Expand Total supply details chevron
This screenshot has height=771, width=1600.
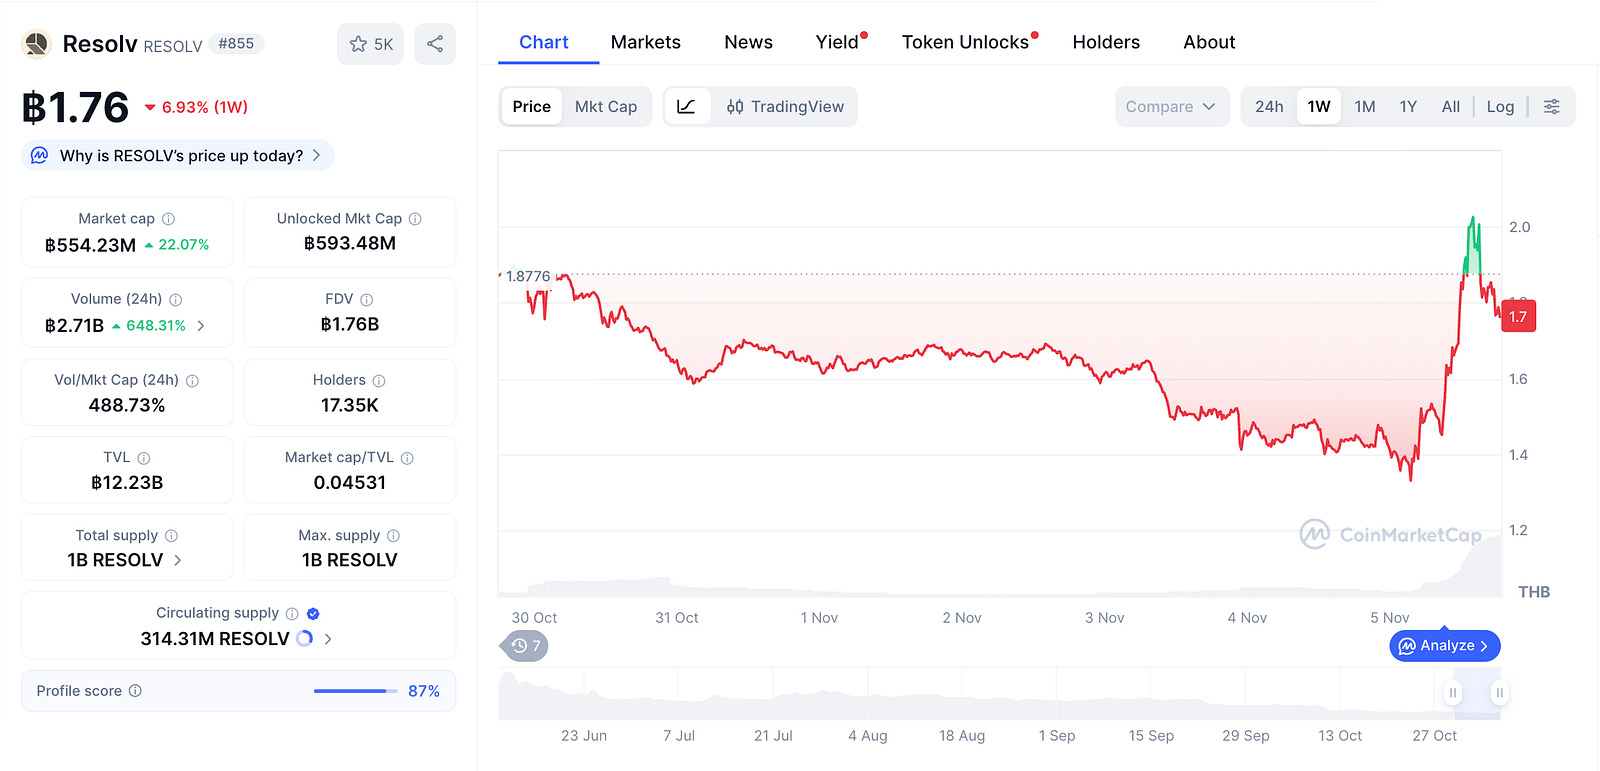(178, 561)
